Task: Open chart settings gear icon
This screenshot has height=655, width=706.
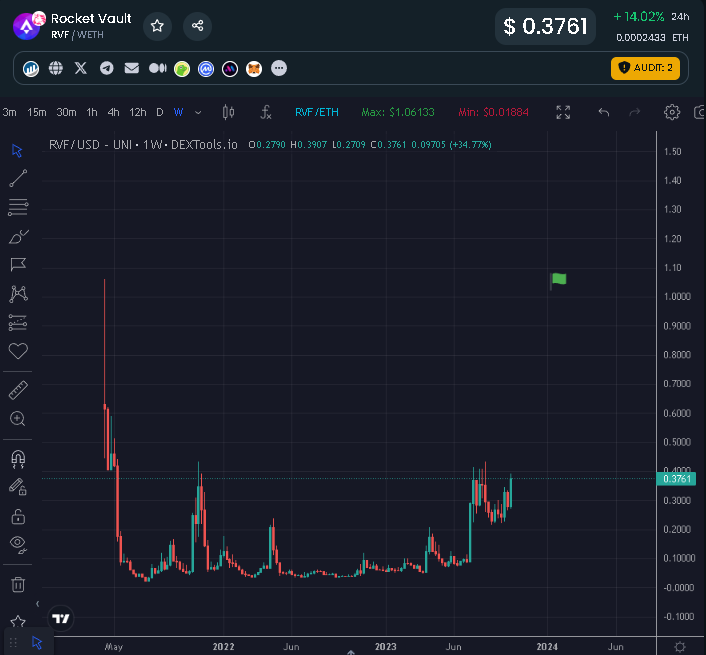Action: tap(672, 112)
